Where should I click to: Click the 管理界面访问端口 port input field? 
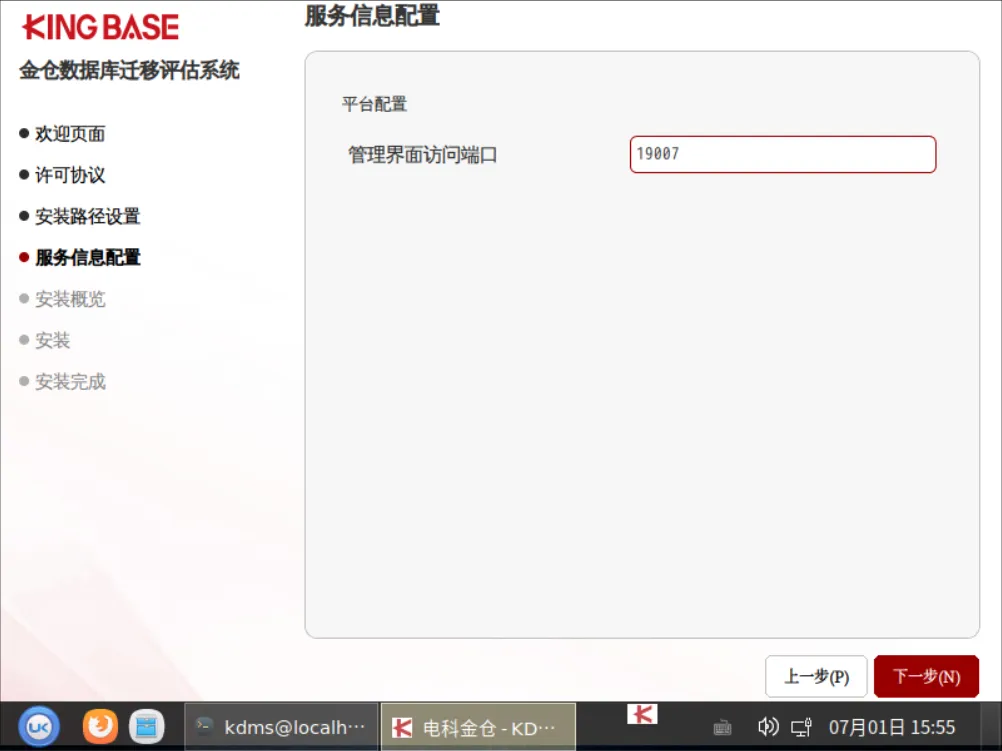(x=783, y=154)
